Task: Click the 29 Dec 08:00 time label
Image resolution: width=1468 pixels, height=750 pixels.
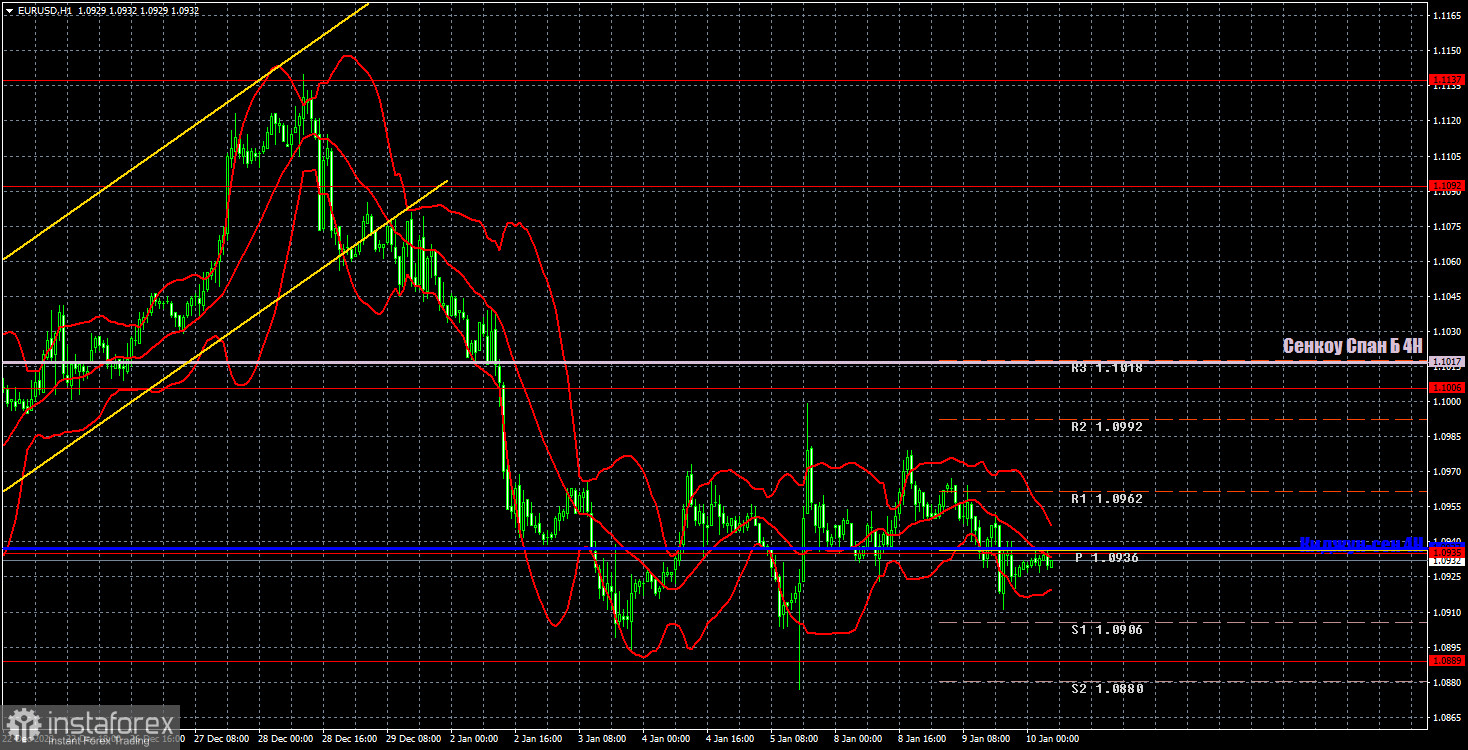Action: point(413,740)
